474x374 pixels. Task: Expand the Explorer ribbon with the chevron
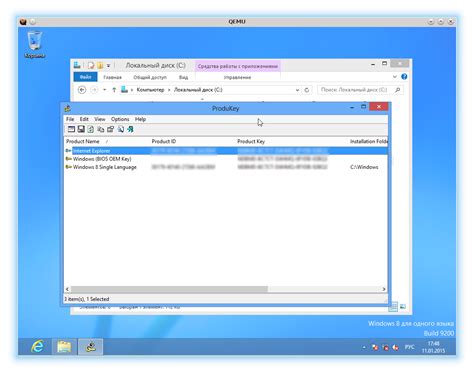click(395, 77)
